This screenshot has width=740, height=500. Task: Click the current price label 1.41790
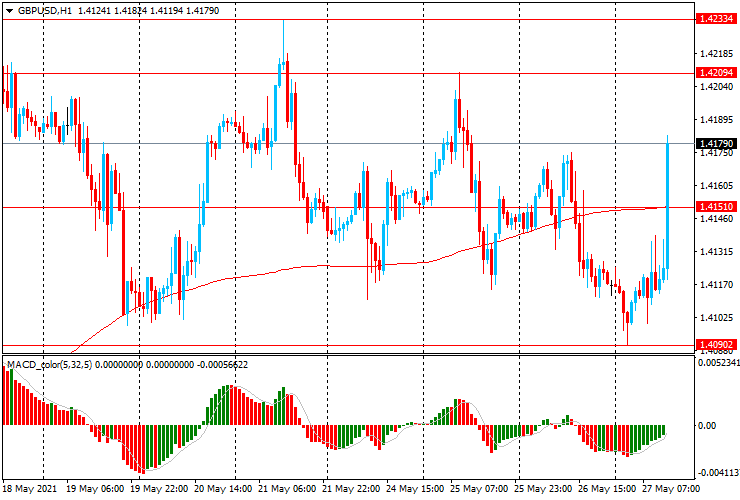716,144
